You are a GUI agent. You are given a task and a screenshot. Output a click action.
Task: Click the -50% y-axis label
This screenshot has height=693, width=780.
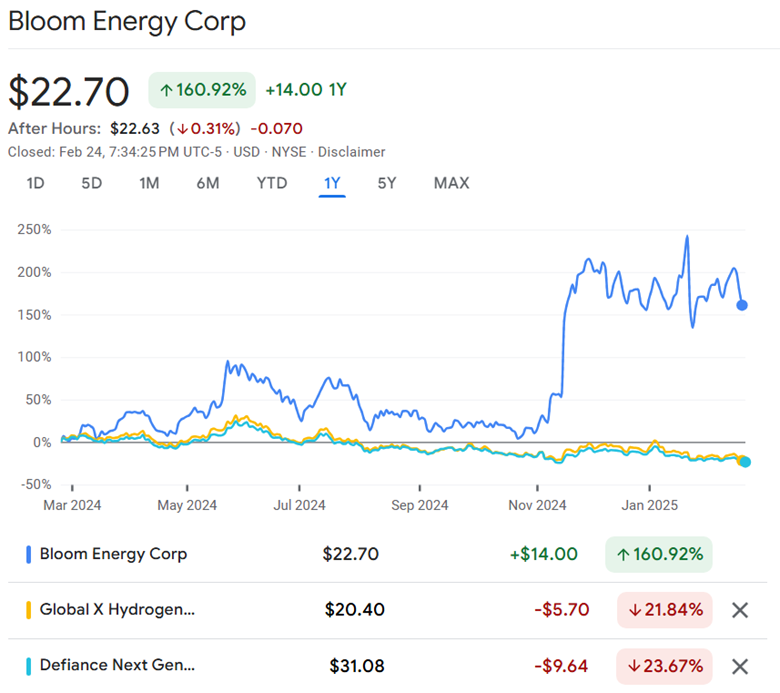pos(36,484)
